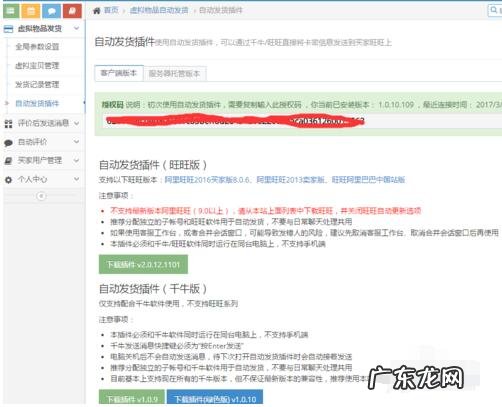Click the green shortcut icon button

(11, 11)
